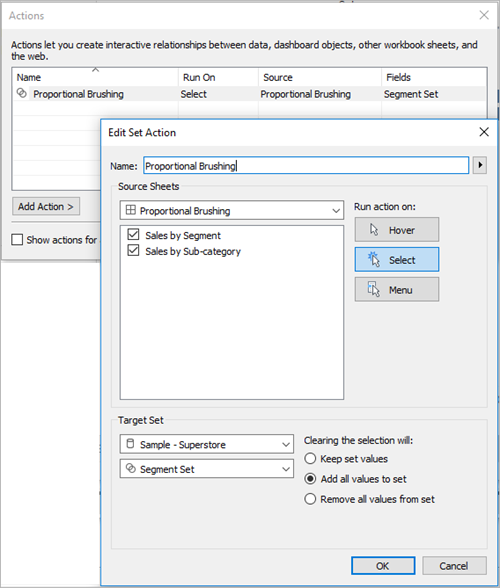500x588 pixels.
Task: Click the set icon beside Segment Set
Action: 130,468
